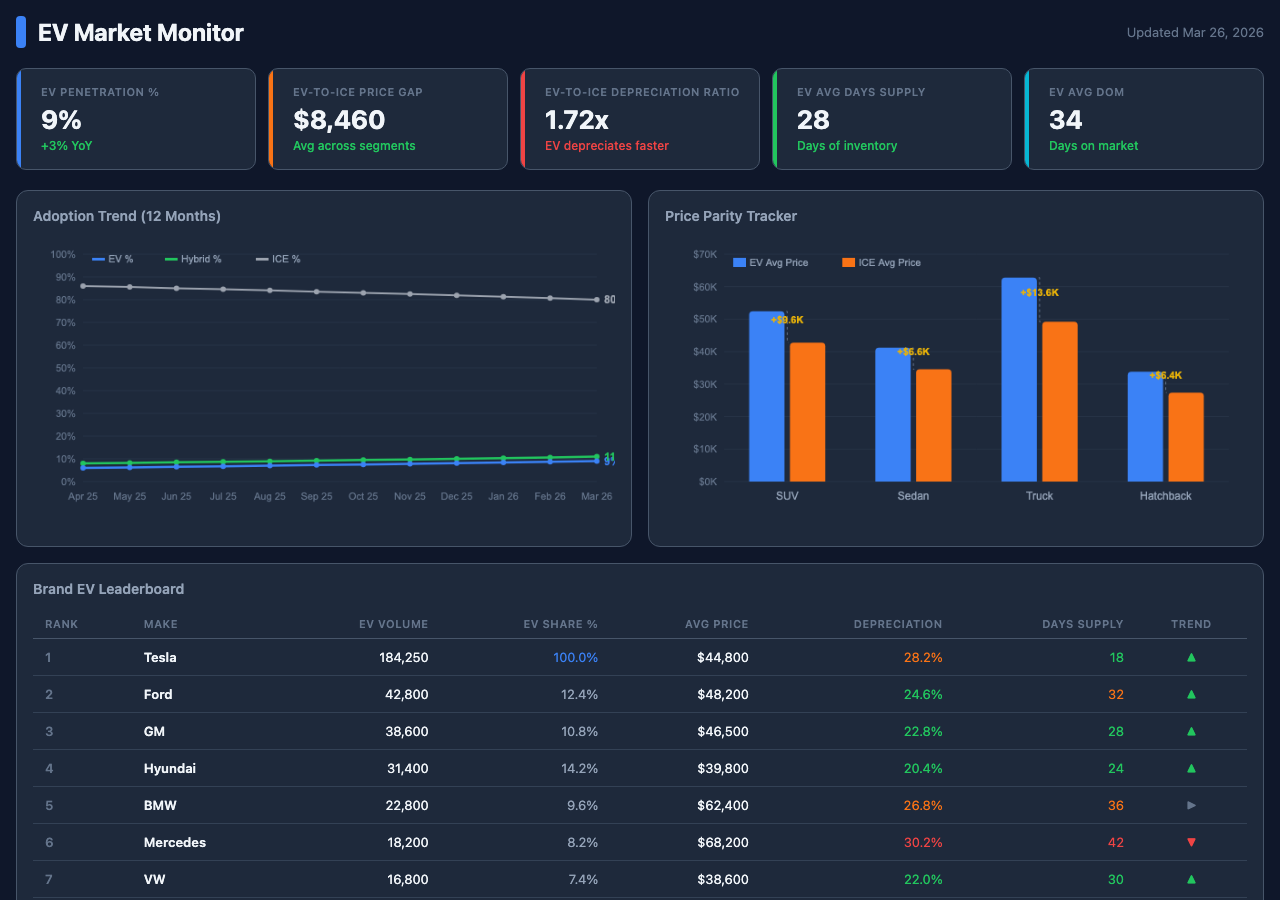Toggle ICE % legend entry
The height and width of the screenshot is (900, 1280).
click(278, 259)
